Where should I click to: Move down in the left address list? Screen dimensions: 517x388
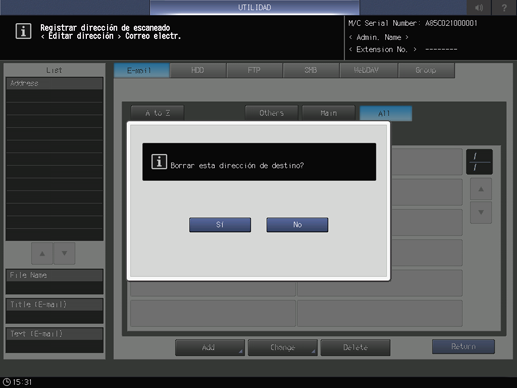tap(64, 254)
